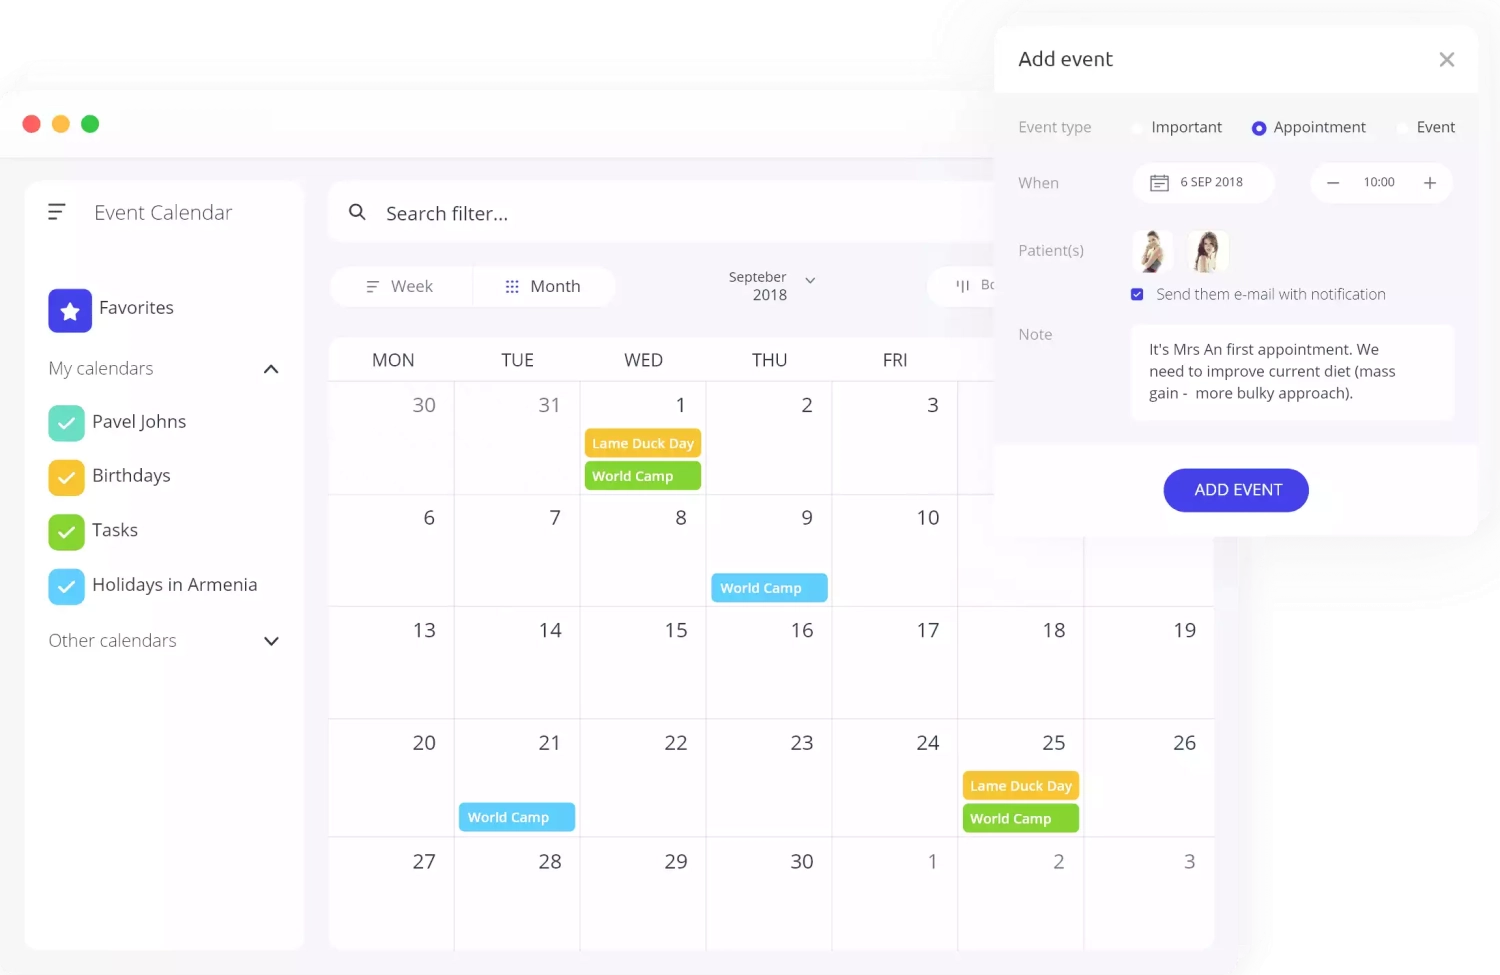Switch to the Week view tab
Image resolution: width=1500 pixels, height=975 pixels.
click(400, 287)
